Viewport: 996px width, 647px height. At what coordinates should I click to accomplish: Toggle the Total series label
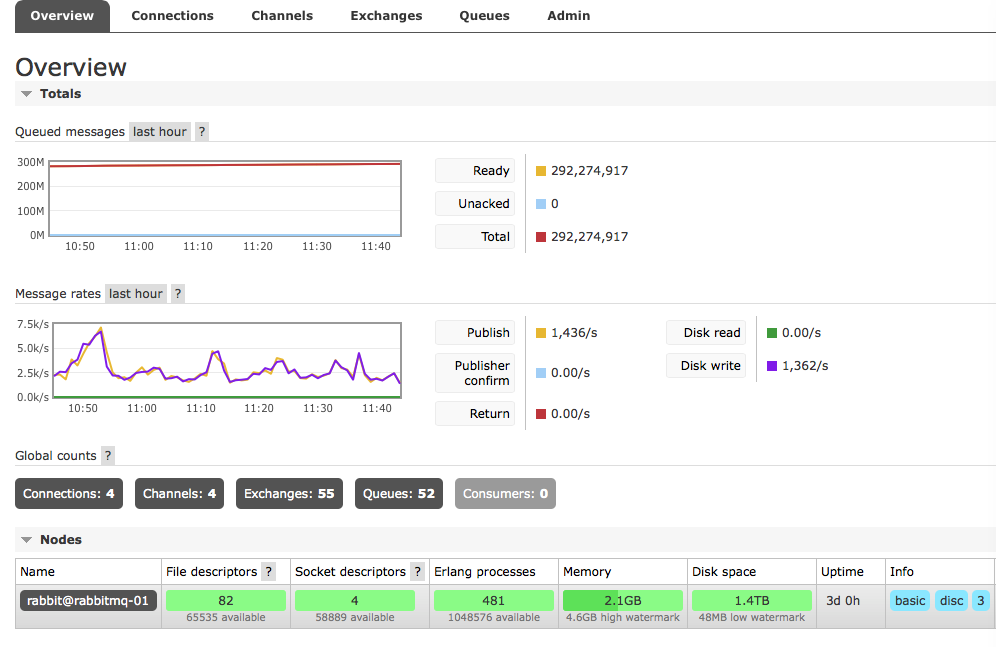click(474, 237)
